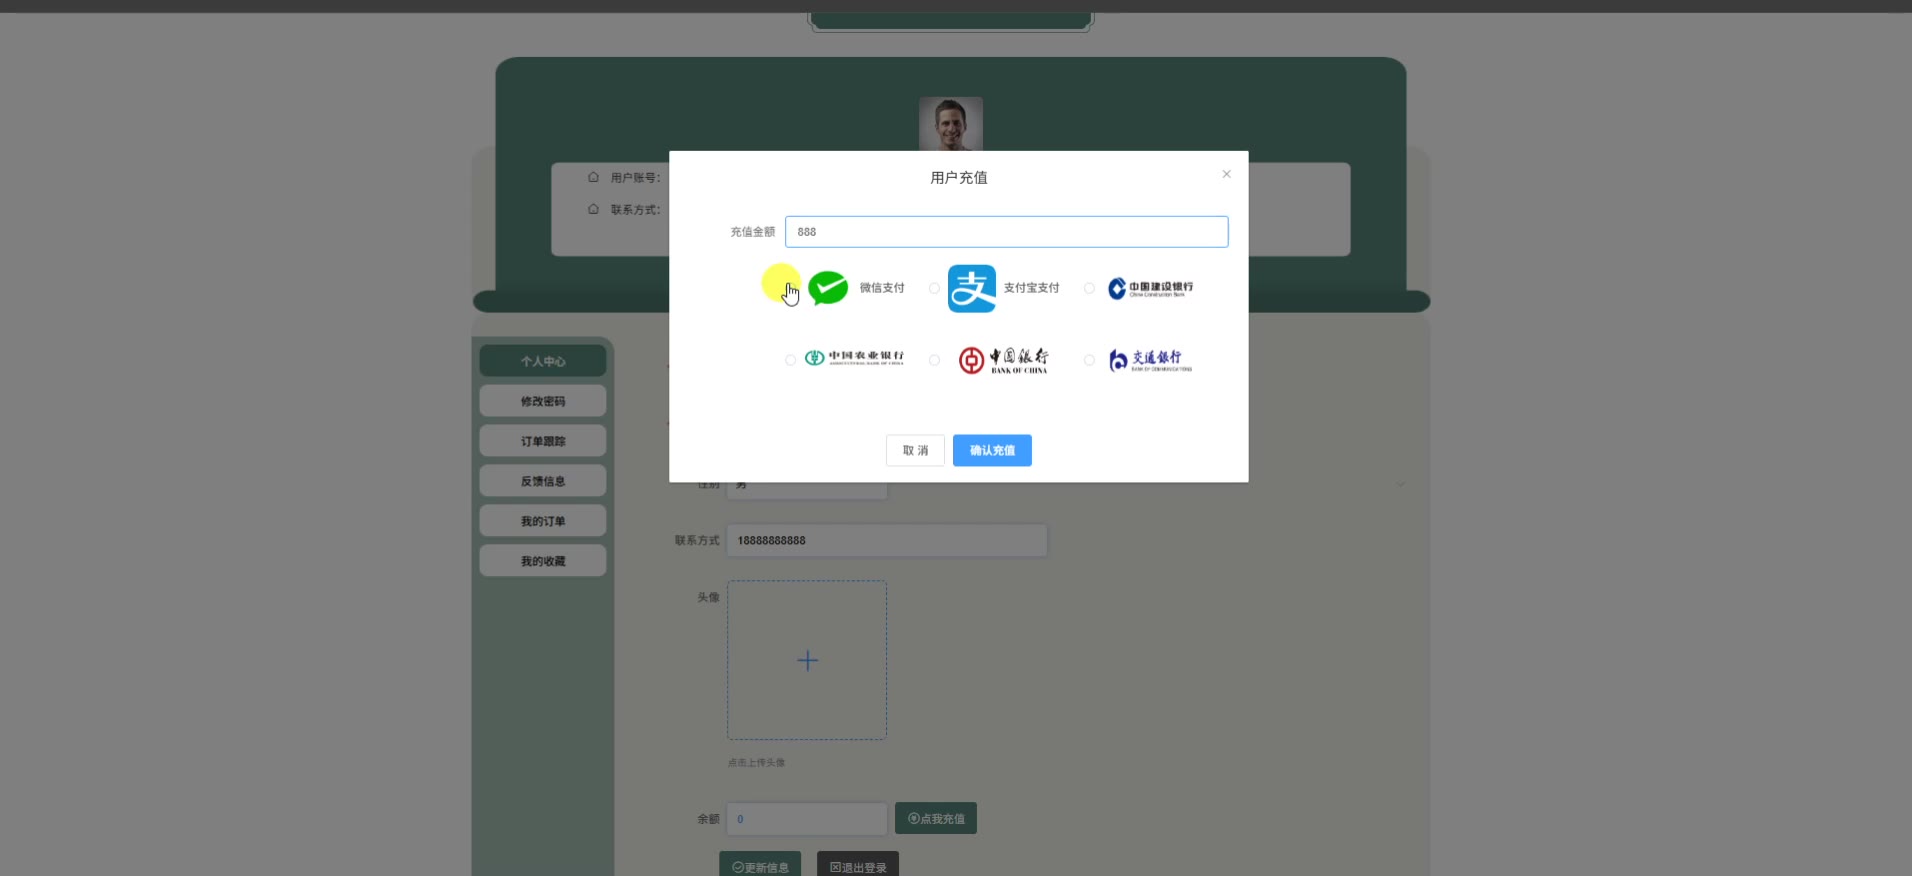Open the 个人中心 sidebar item
Image resolution: width=1912 pixels, height=876 pixels.
[543, 361]
